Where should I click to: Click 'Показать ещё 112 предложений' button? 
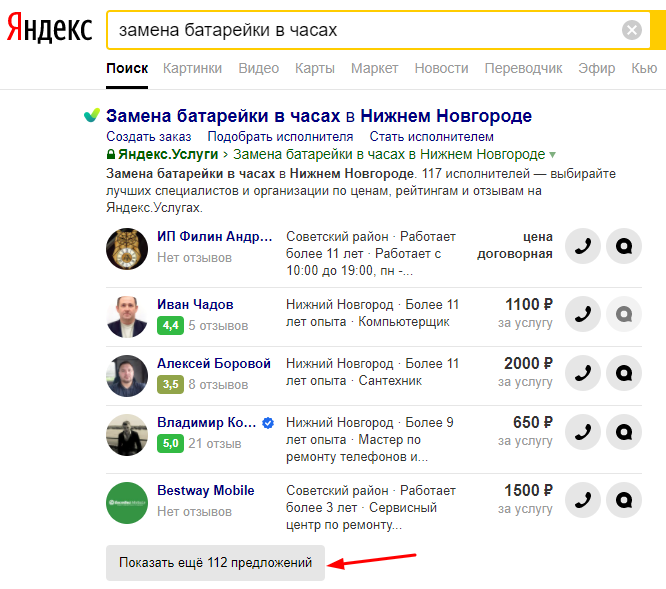pos(215,563)
